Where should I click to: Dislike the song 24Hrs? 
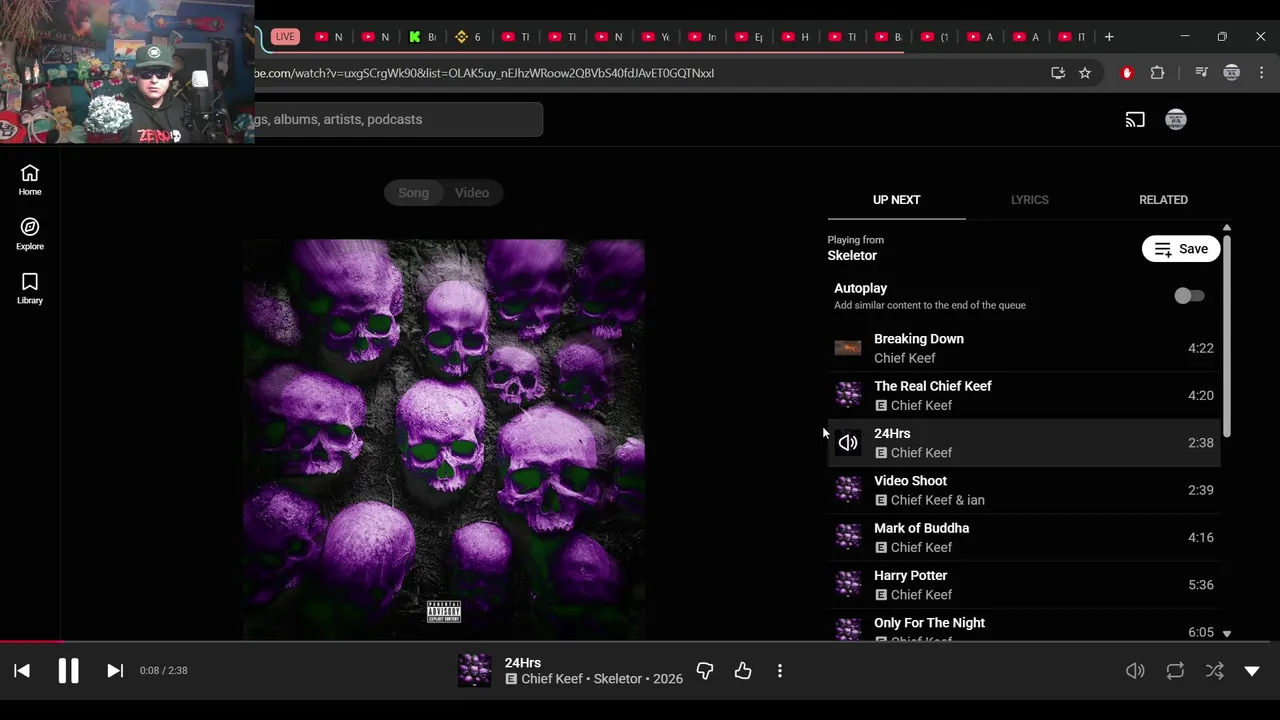pyautogui.click(x=705, y=671)
